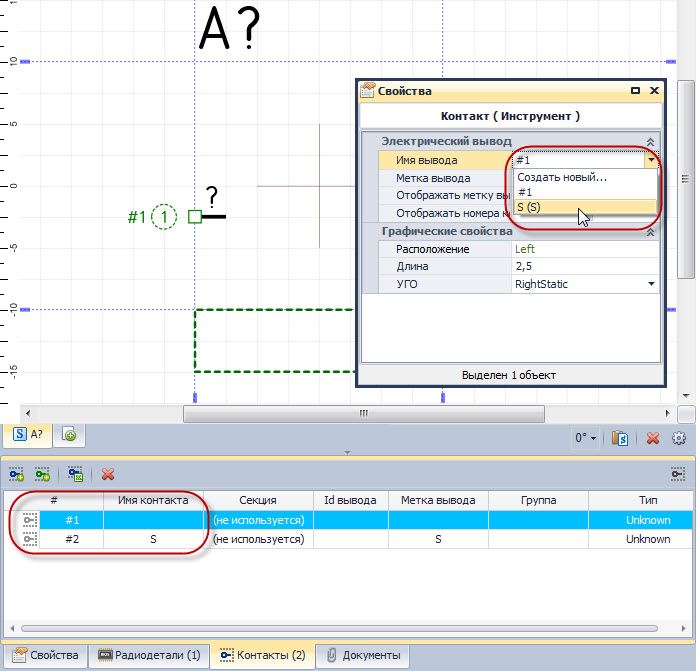This screenshot has width=696, height=671.
Task: Click the Id вывода column header
Action: (x=350, y=500)
